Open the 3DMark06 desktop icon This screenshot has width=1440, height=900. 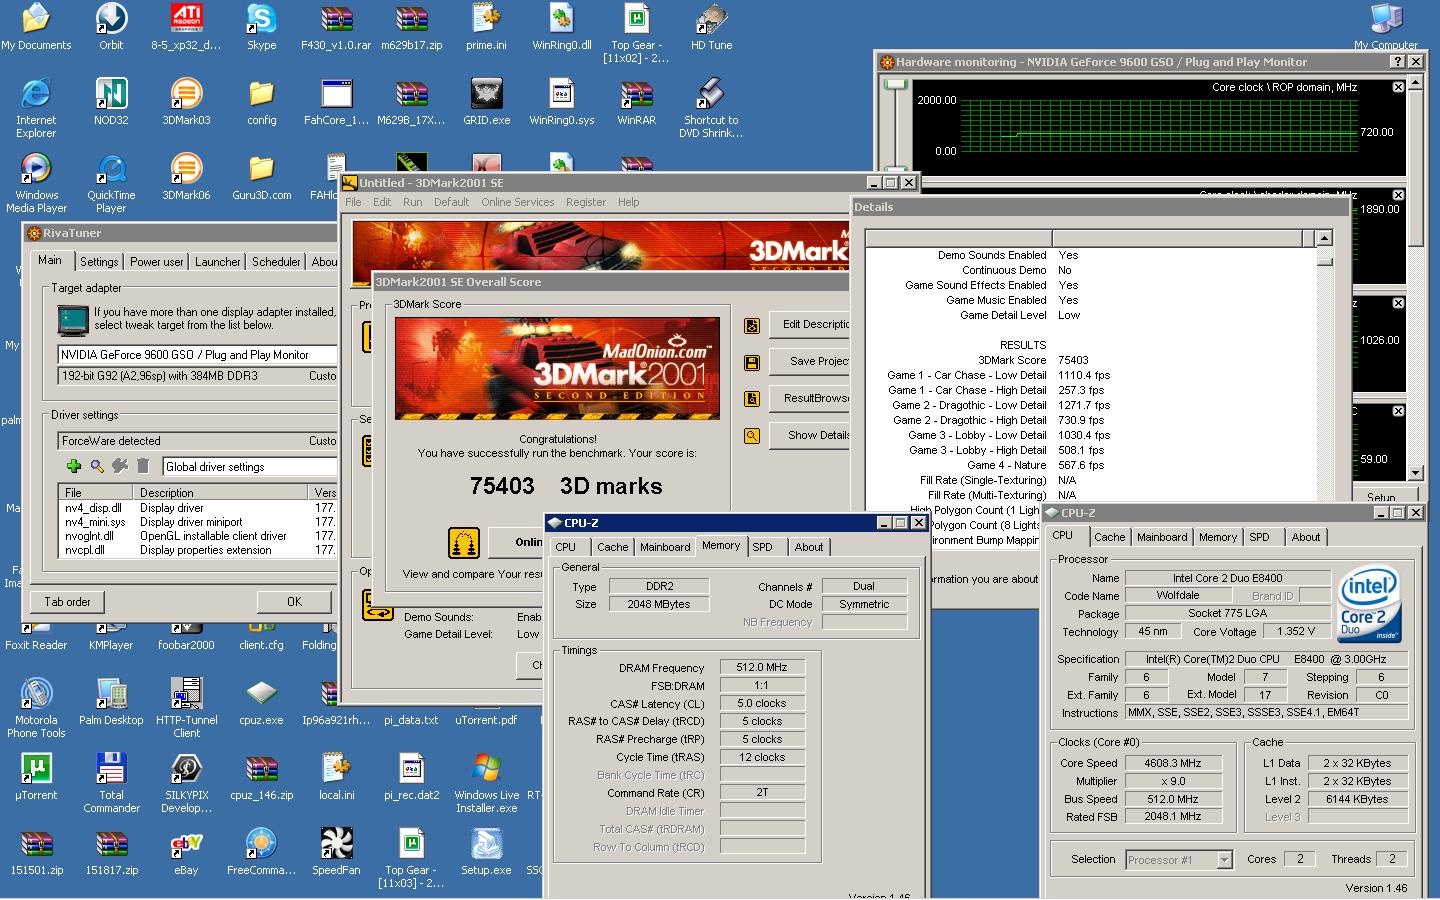(186, 170)
